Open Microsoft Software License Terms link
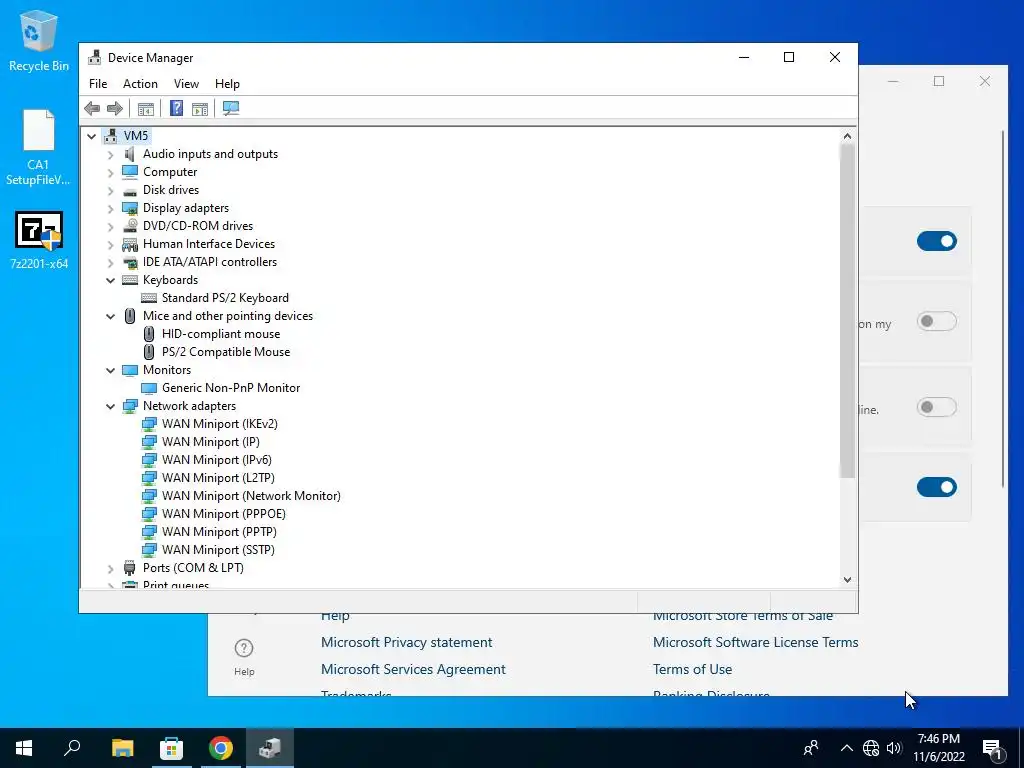 pyautogui.click(x=756, y=643)
